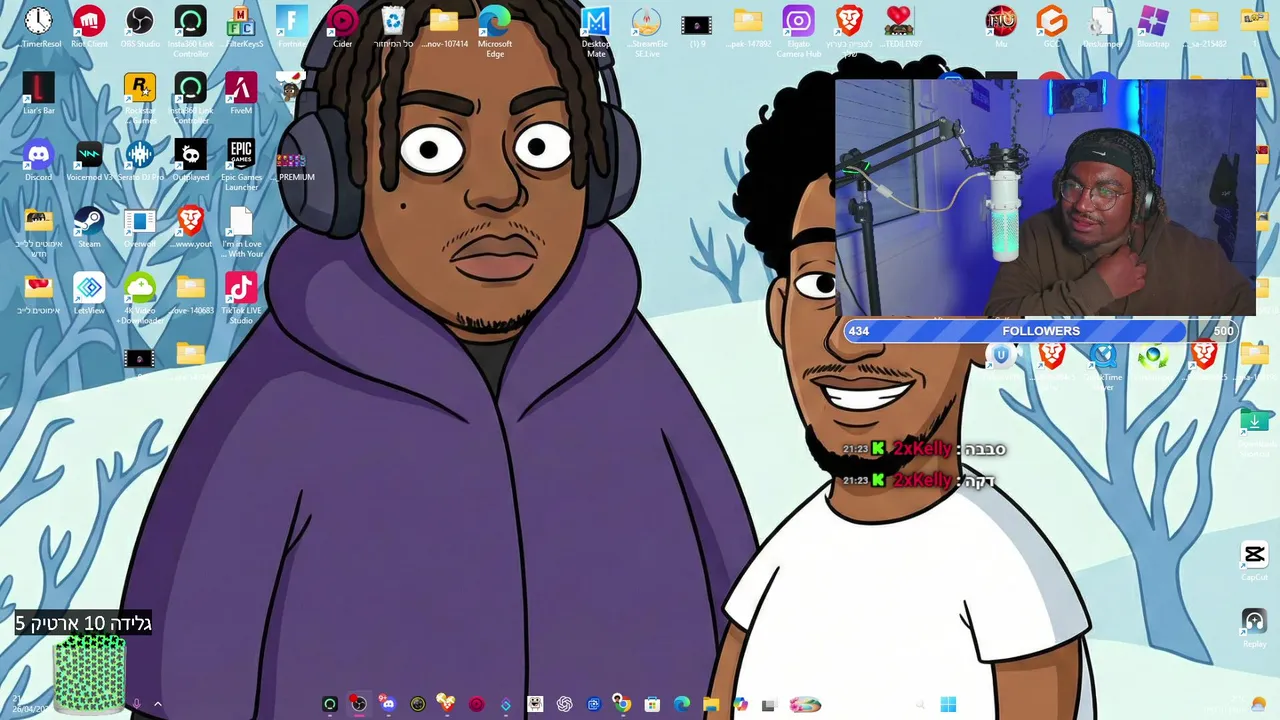The width and height of the screenshot is (1280, 720).
Task: Open the CapCut desktop shortcut
Action: tap(1254, 561)
